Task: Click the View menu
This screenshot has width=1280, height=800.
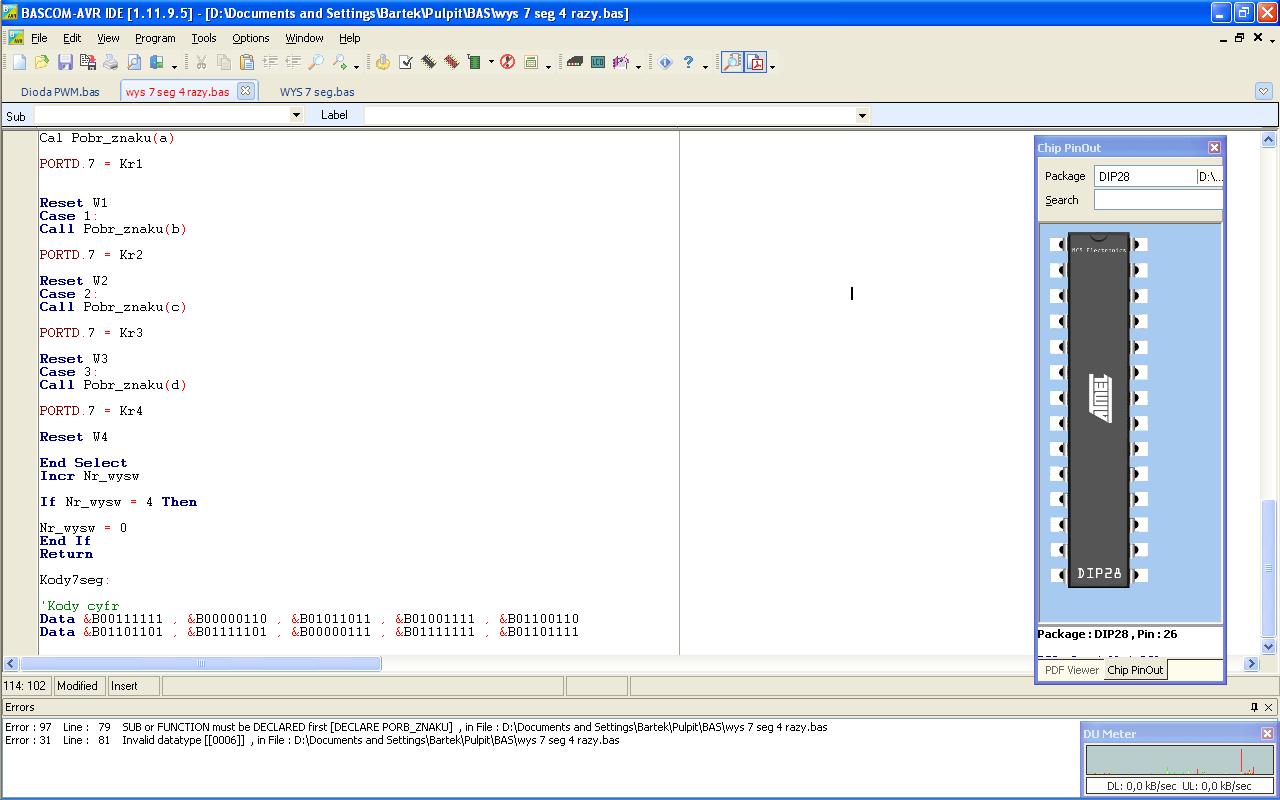Action: click(x=108, y=38)
